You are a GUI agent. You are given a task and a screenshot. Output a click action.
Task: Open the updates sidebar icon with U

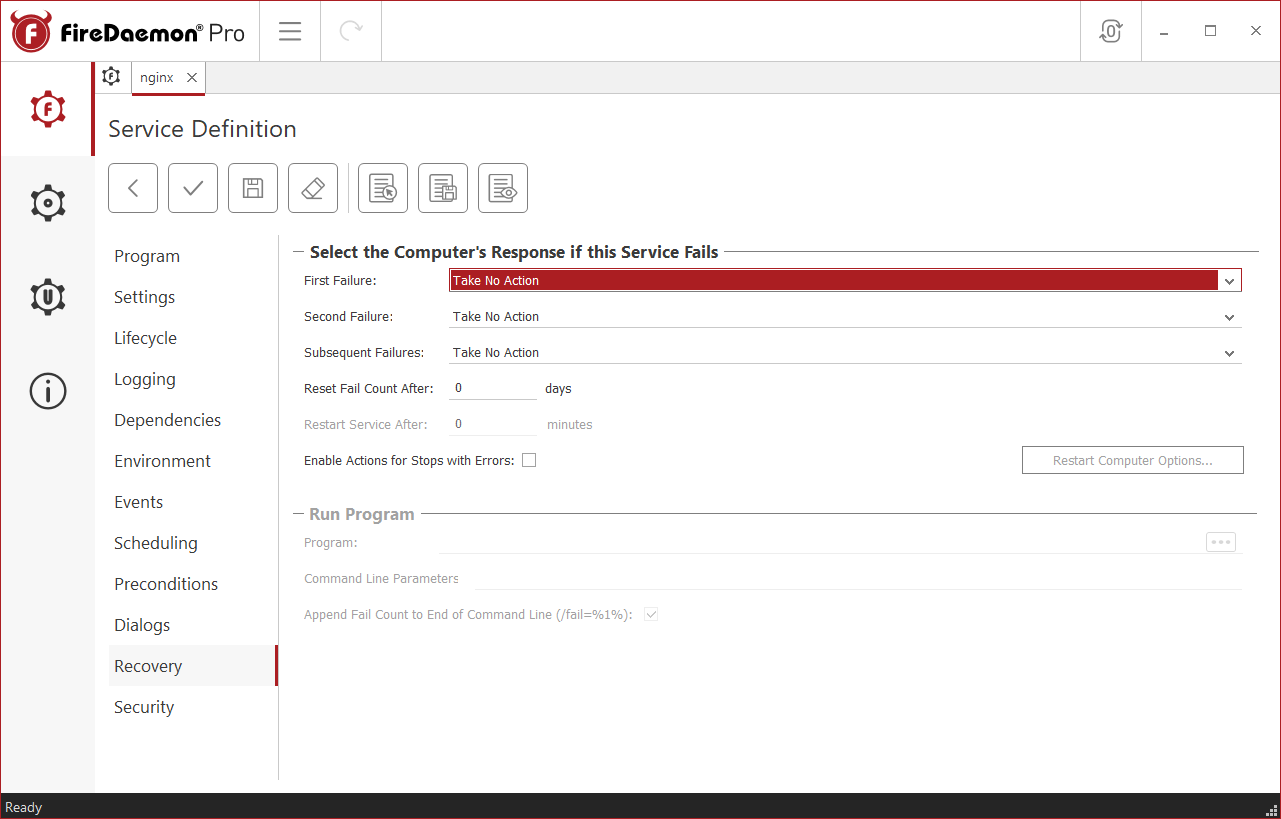(47, 297)
